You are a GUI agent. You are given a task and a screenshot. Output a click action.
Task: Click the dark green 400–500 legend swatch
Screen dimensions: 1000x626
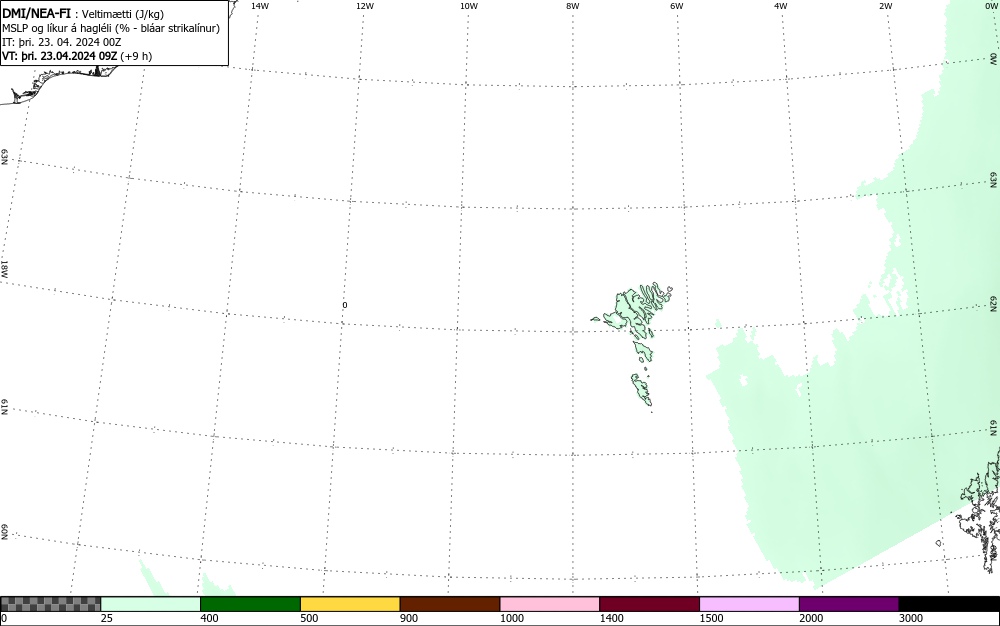click(250, 604)
